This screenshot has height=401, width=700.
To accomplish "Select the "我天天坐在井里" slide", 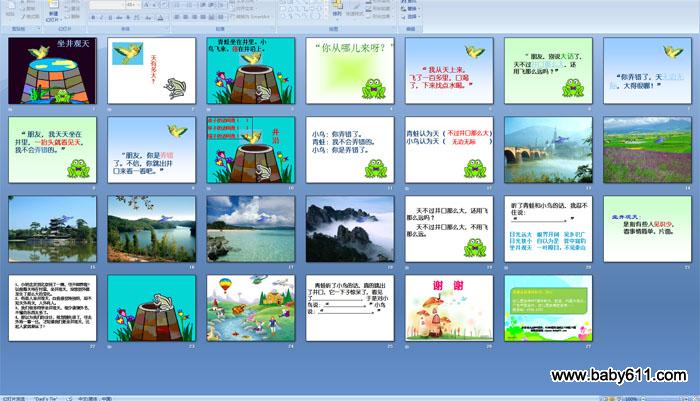I will click(x=52, y=150).
